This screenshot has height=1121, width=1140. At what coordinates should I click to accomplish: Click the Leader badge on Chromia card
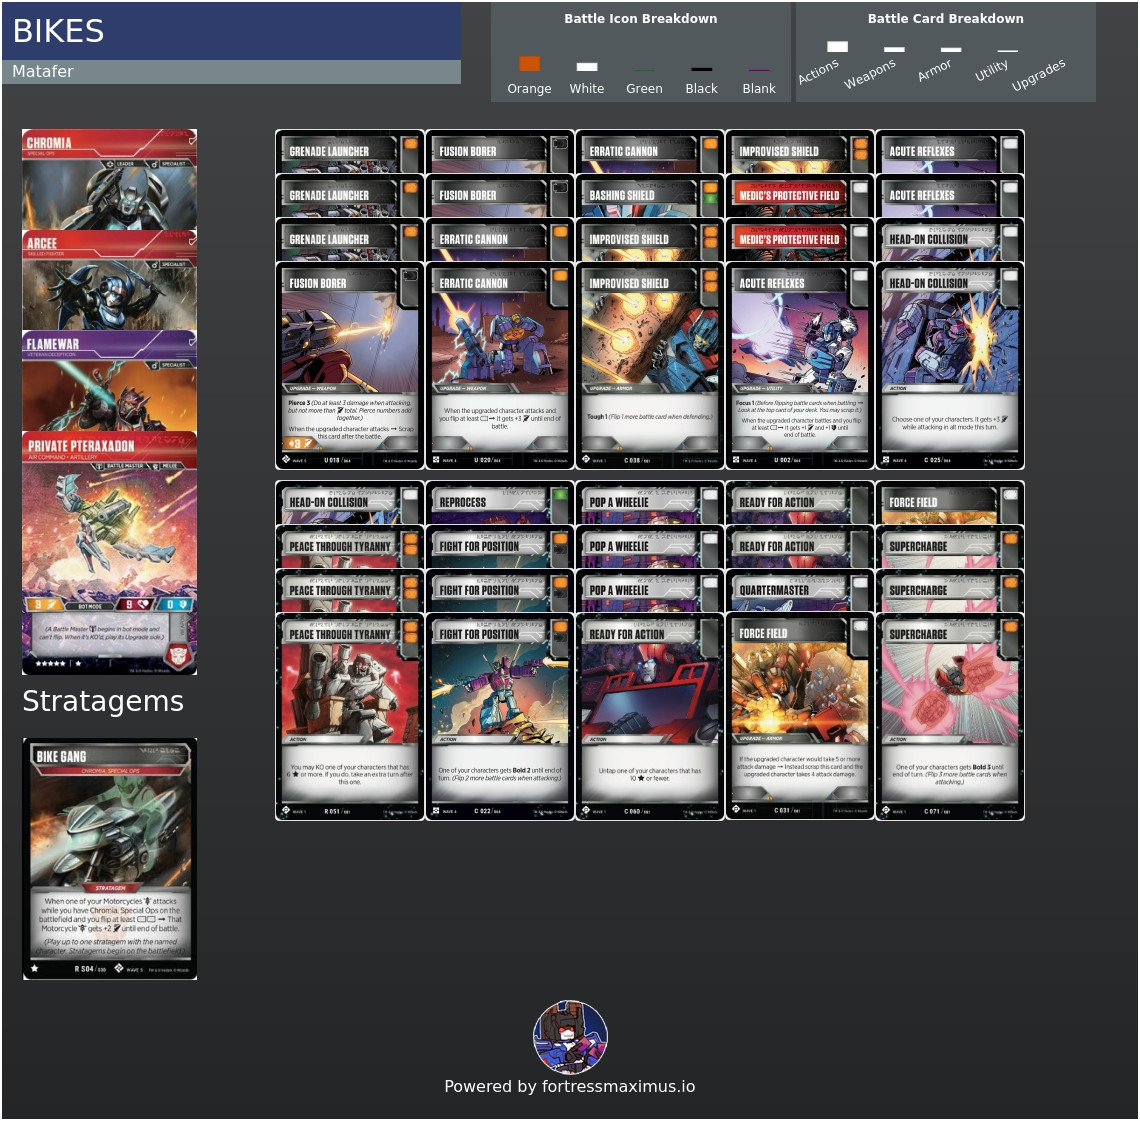tap(121, 164)
